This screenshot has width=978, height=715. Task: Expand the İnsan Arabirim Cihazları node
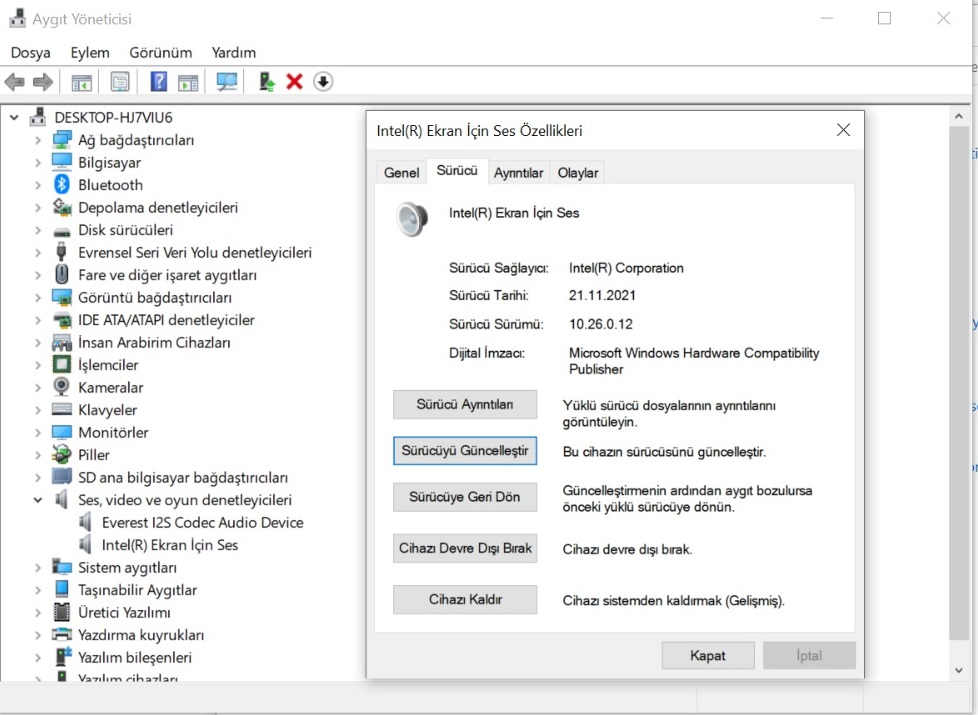coord(37,343)
